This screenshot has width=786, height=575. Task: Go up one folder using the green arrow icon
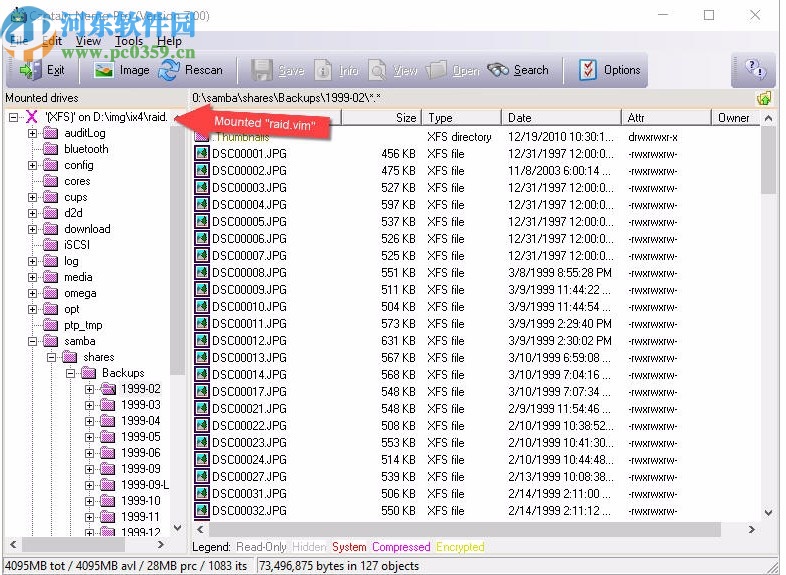(764, 98)
